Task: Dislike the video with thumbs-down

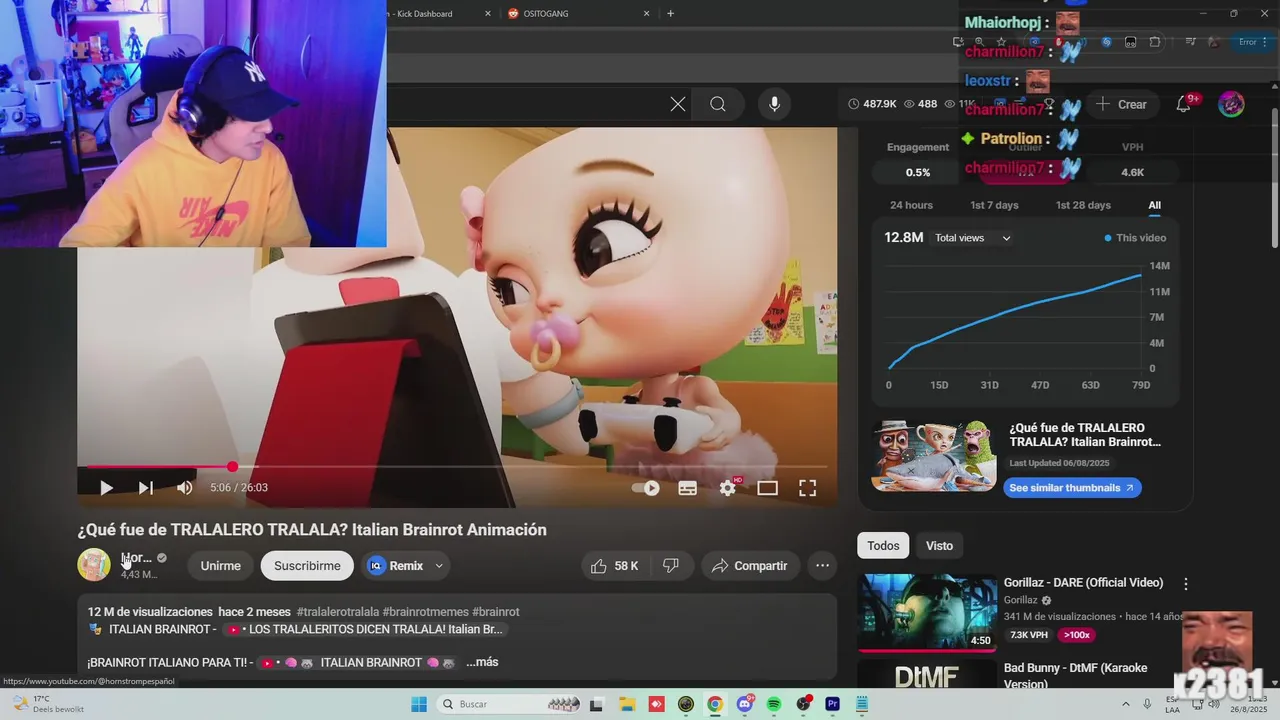Action: point(671,566)
